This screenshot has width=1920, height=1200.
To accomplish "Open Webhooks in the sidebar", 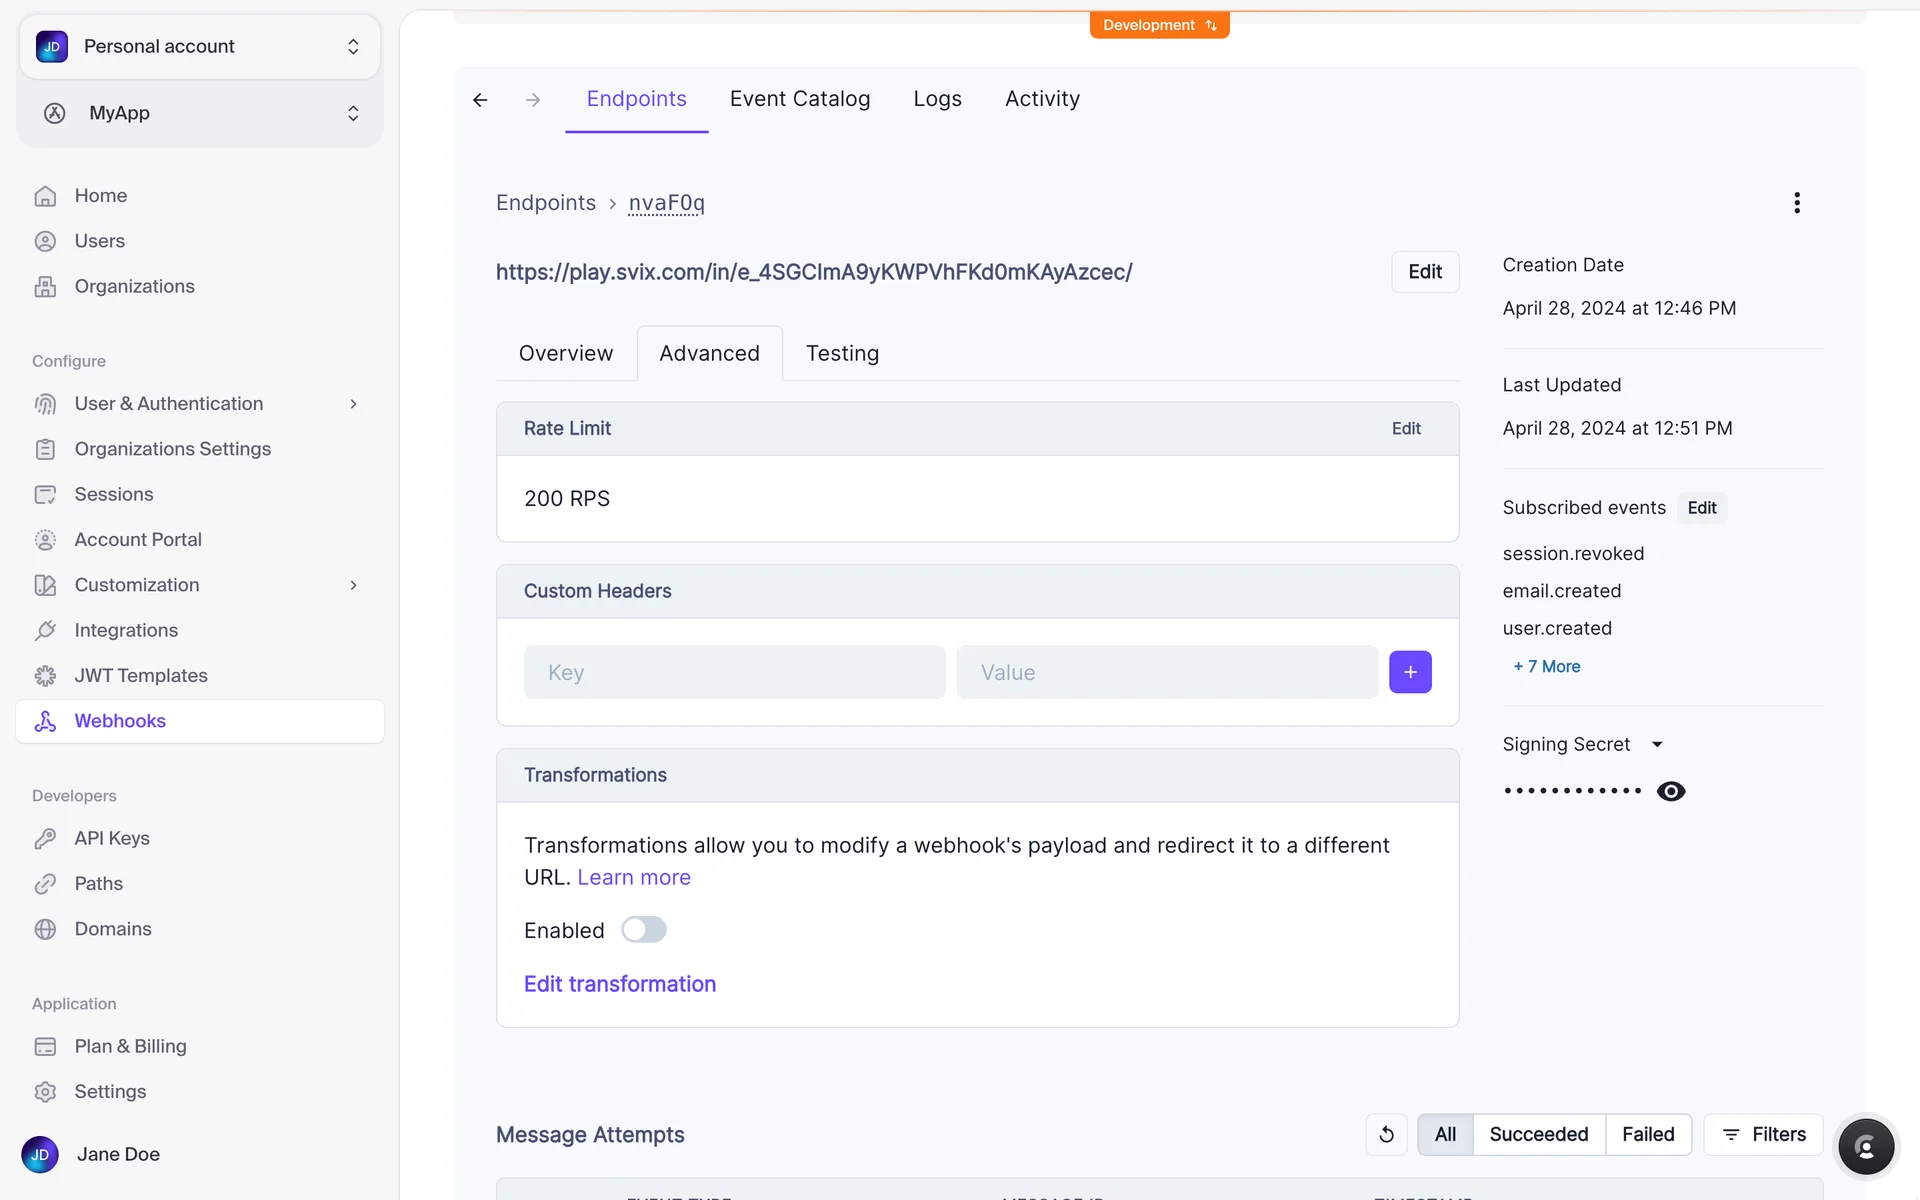I will [120, 721].
